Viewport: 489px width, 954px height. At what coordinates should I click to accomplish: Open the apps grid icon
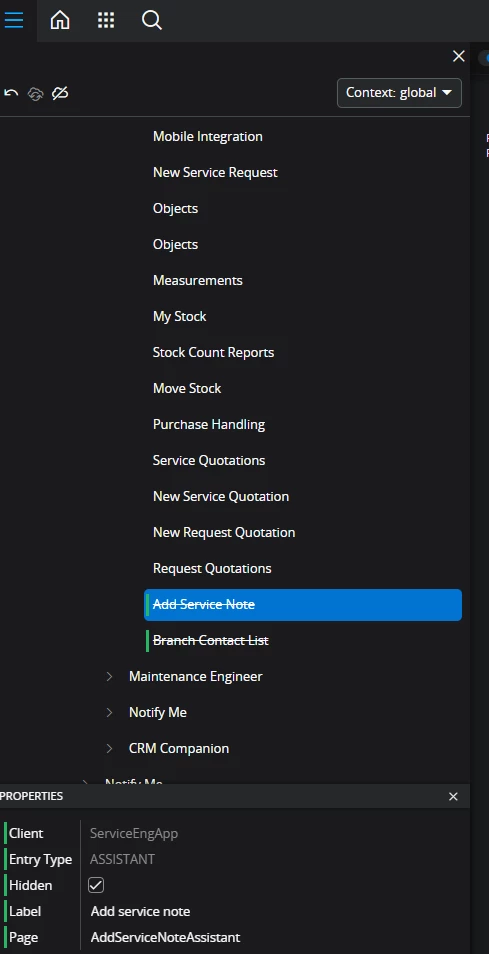pyautogui.click(x=106, y=20)
